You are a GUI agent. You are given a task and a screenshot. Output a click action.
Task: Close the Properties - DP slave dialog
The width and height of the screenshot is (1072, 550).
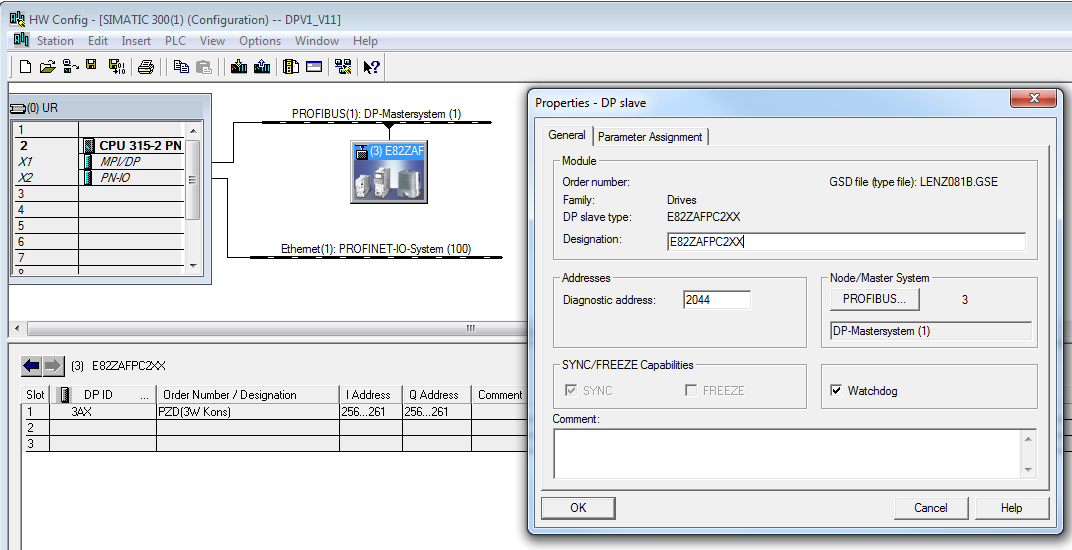coord(1034,99)
